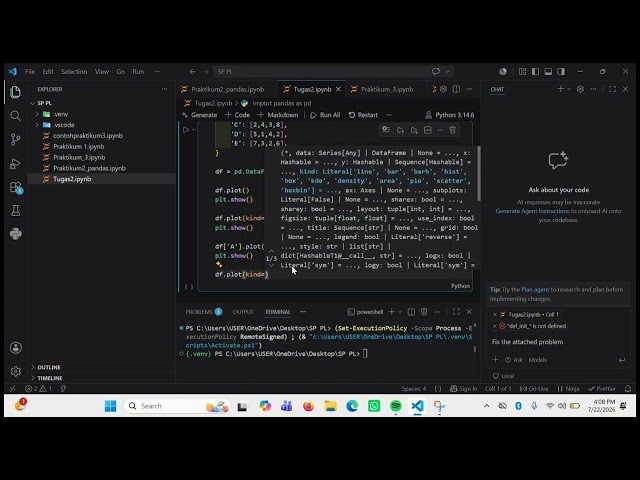Screen dimensions: 640x480
Task: Remove 'def_init_' is not defined attachment
Action: pyautogui.click(x=495, y=326)
